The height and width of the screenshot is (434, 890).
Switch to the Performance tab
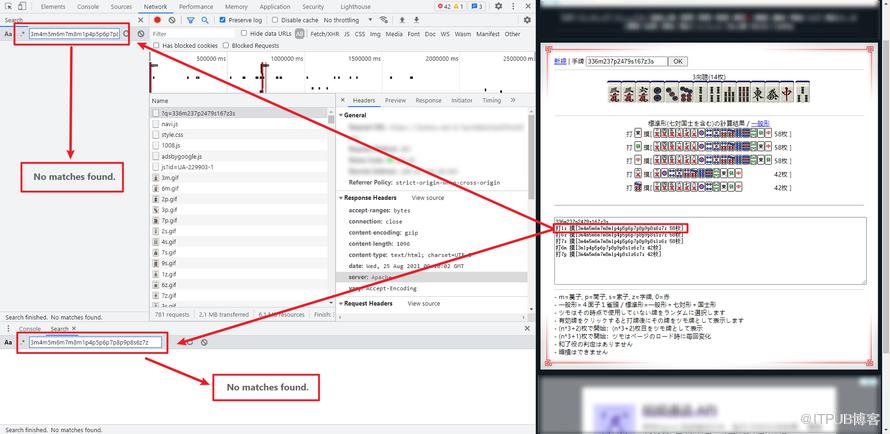point(196,7)
